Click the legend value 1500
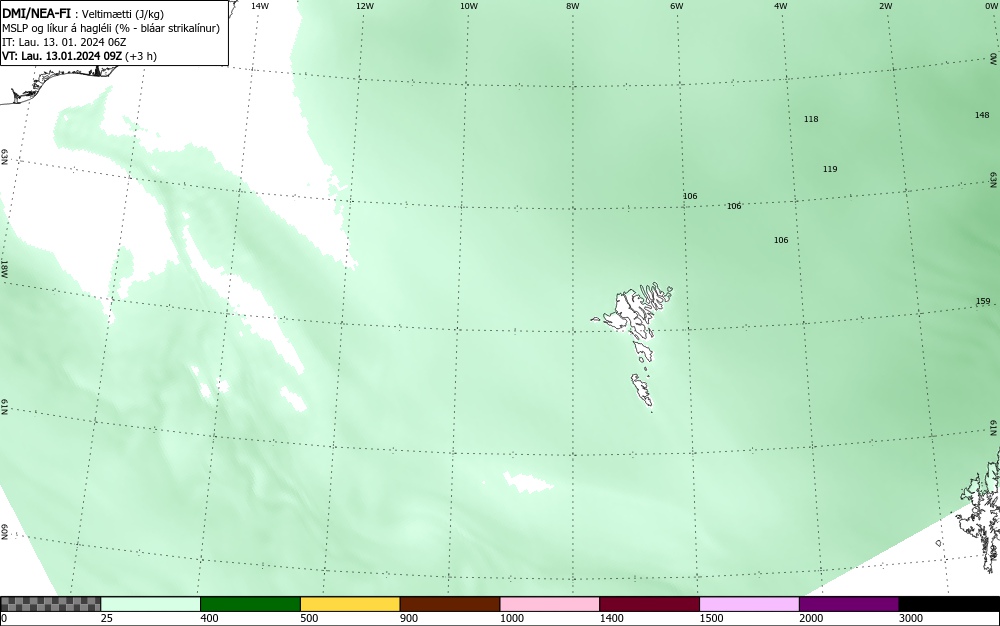Screen dimensions: 1000x626 click(x=712, y=618)
